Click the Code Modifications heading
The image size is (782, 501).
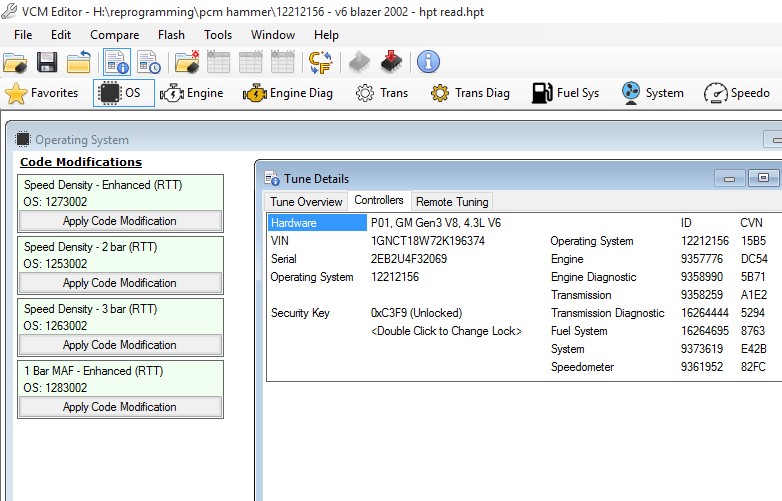(x=81, y=162)
